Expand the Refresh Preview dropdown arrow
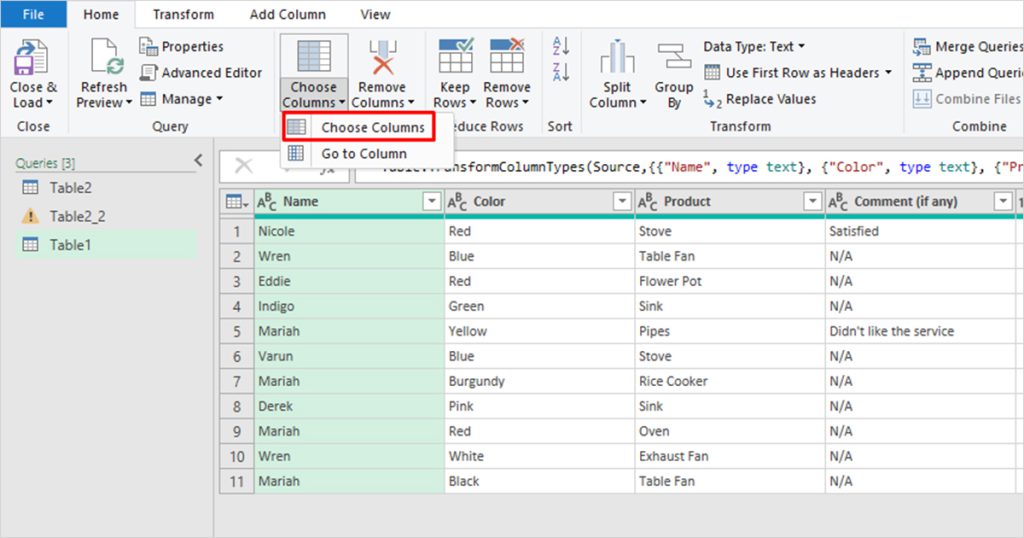 tap(129, 103)
